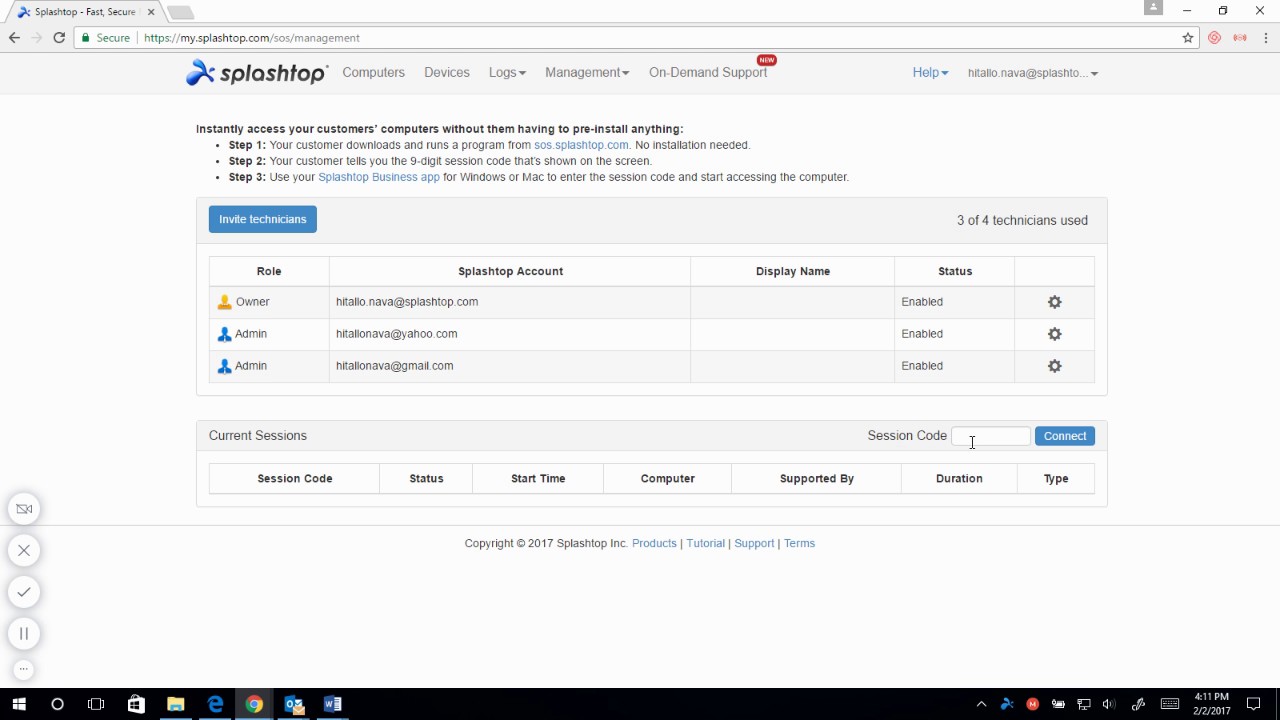
Task: Click the red swirl browser extension icon
Action: (1214, 38)
